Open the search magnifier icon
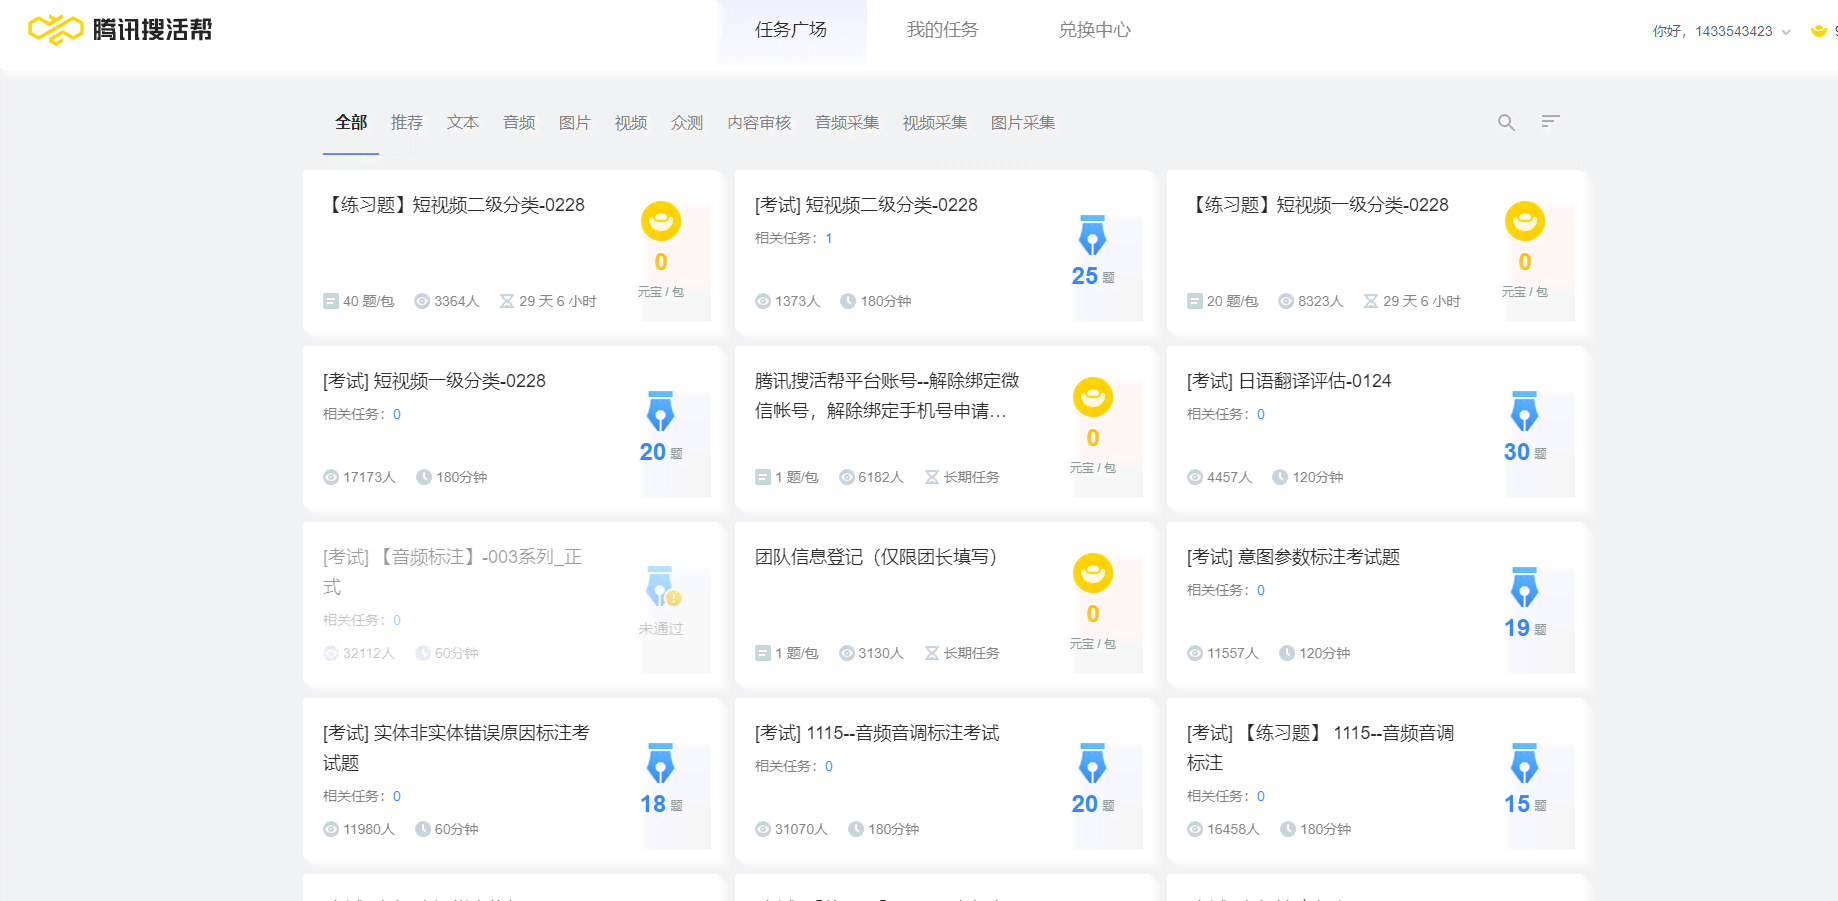Screen dimensions: 1838x901 (x=1506, y=123)
